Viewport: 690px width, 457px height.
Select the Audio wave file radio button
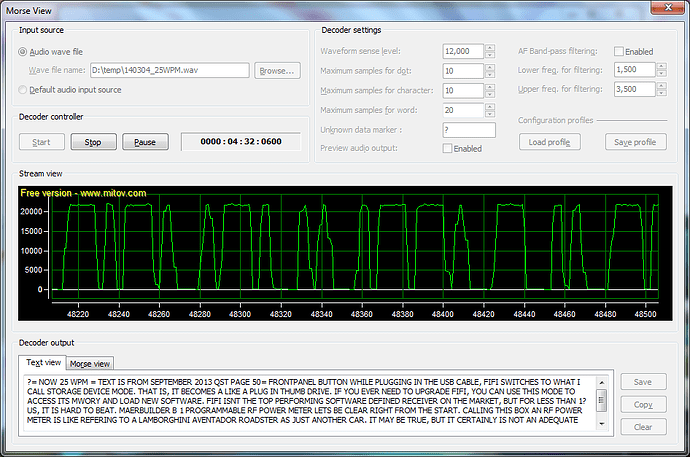tap(24, 52)
